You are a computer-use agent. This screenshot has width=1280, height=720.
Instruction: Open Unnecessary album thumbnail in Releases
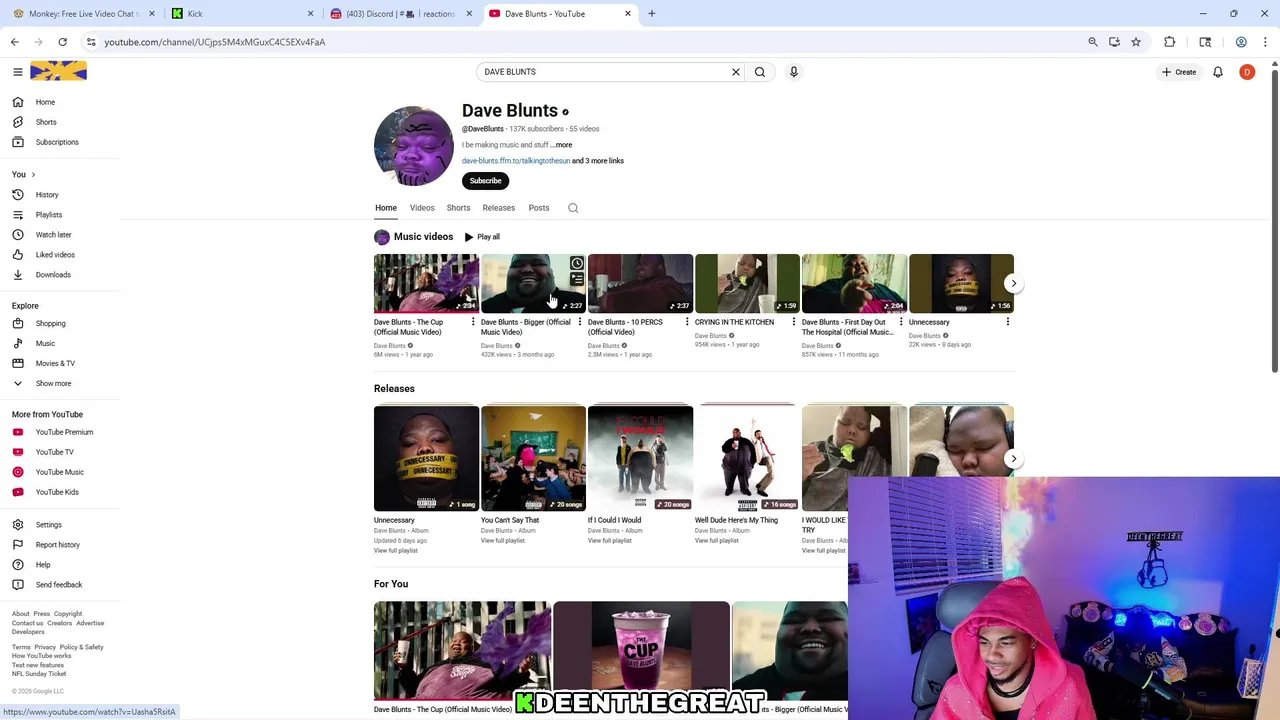(x=426, y=458)
